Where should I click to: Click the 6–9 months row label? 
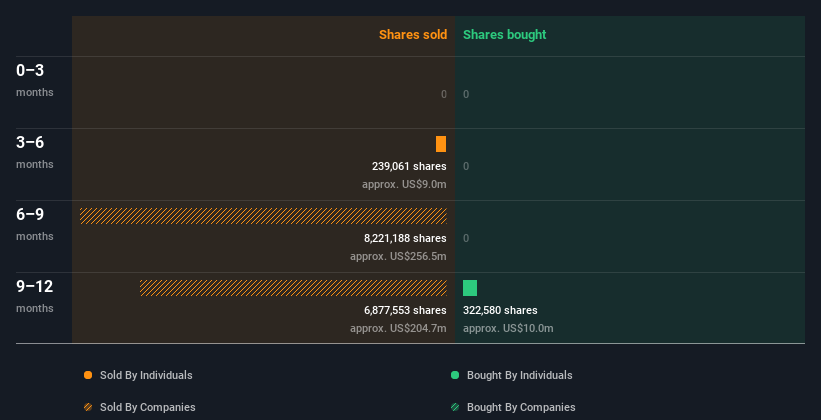pyautogui.click(x=35, y=224)
